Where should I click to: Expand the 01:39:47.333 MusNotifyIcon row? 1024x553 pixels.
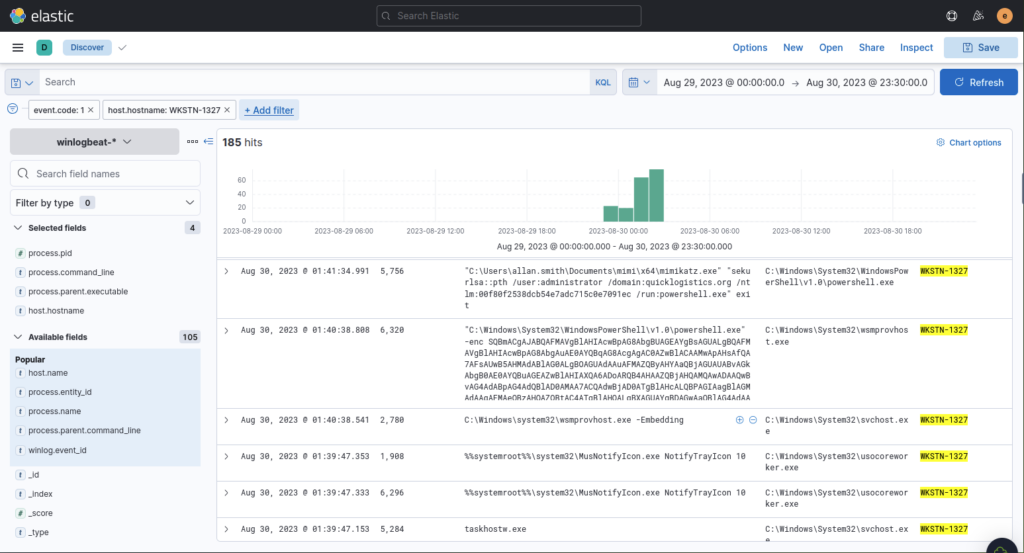coord(227,493)
